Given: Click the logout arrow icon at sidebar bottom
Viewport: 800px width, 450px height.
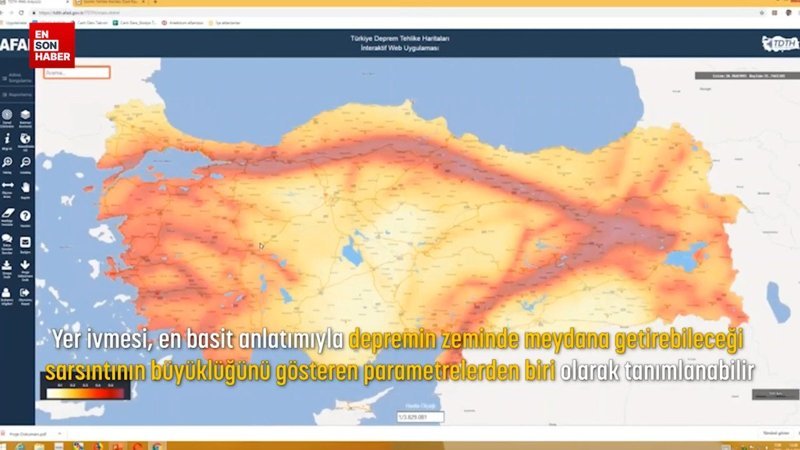Looking at the screenshot, I should [x=26, y=292].
